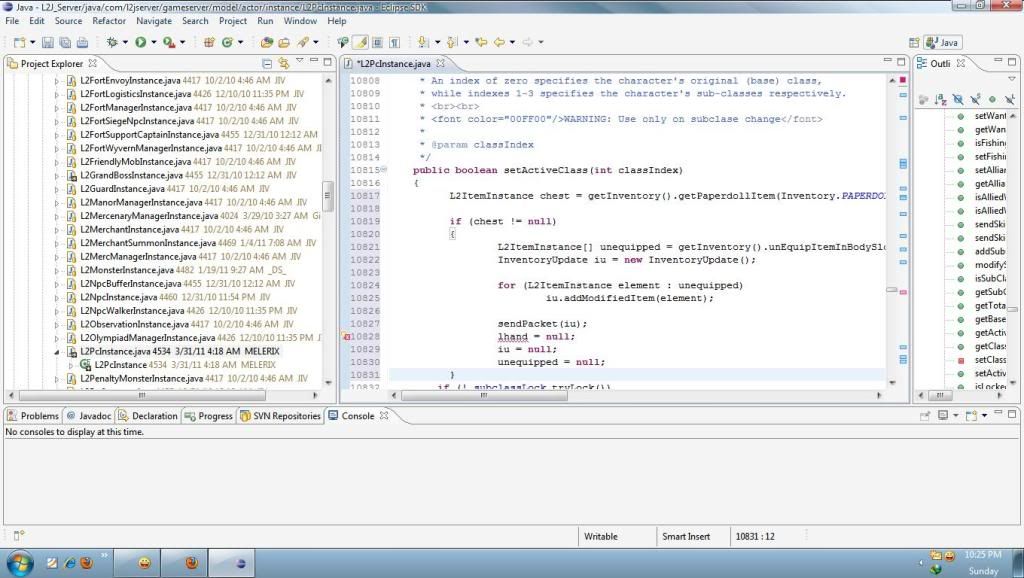This screenshot has width=1024, height=578.
Task: Open the Windows Start menu
Action: pos(20,561)
